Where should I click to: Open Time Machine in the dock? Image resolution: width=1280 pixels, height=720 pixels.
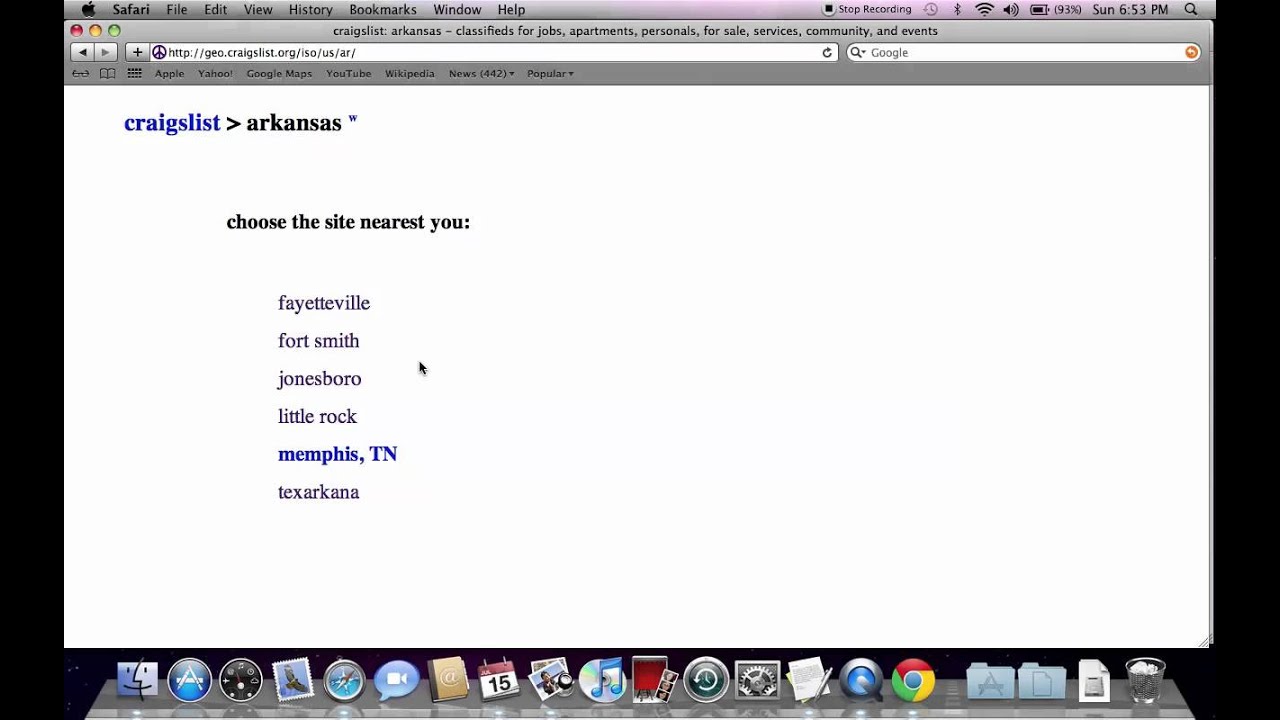(x=706, y=680)
